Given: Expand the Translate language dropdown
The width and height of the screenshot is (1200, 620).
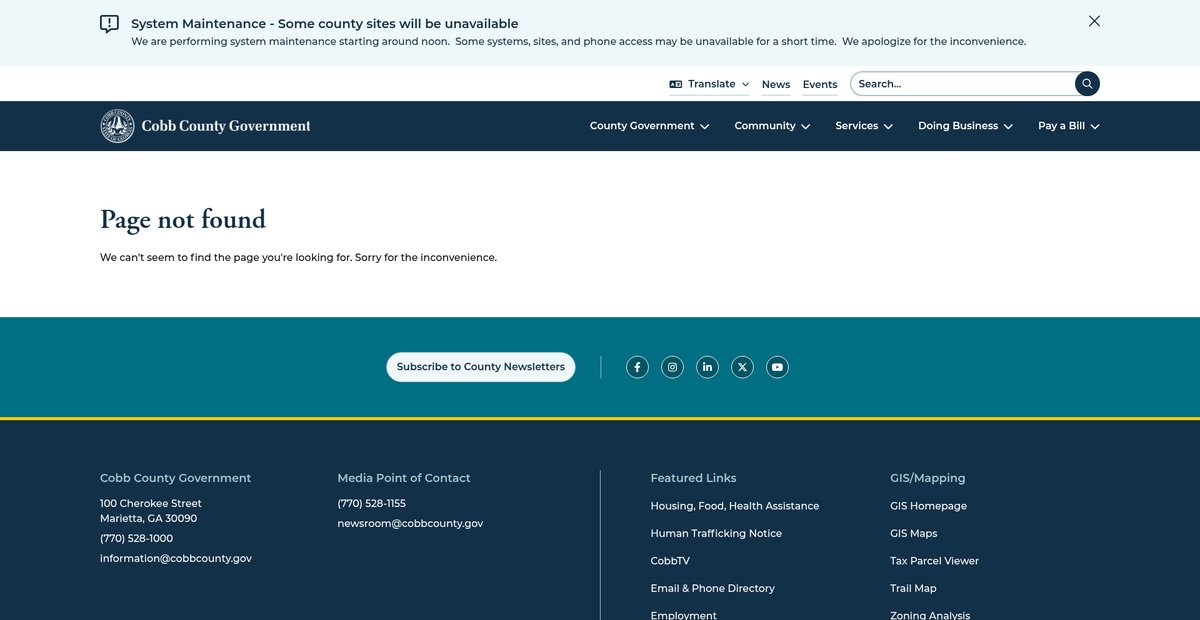Looking at the screenshot, I should point(710,84).
